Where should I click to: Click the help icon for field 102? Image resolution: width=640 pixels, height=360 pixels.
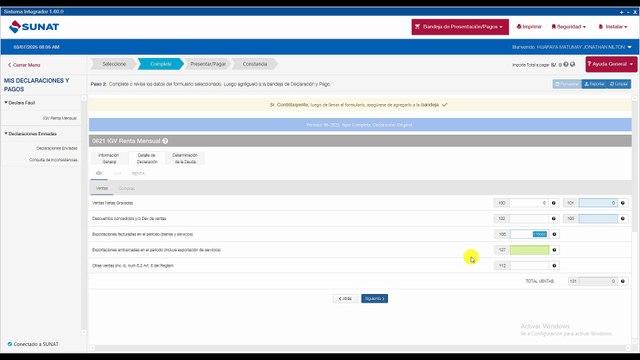[x=554, y=219]
